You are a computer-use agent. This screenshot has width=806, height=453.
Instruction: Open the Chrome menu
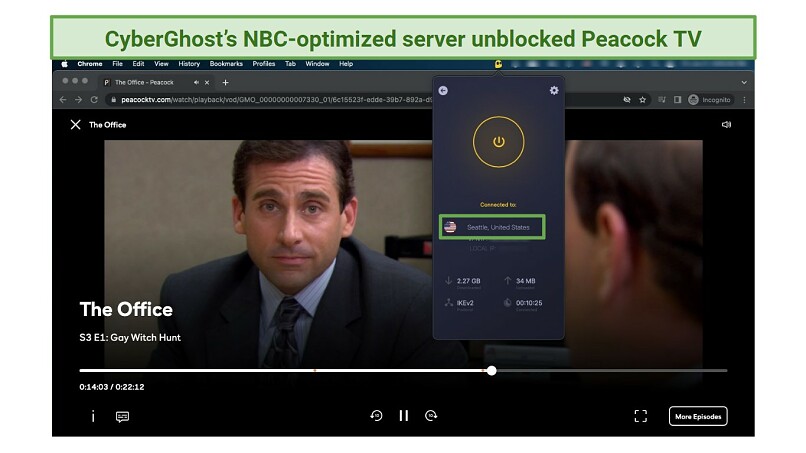(90, 64)
